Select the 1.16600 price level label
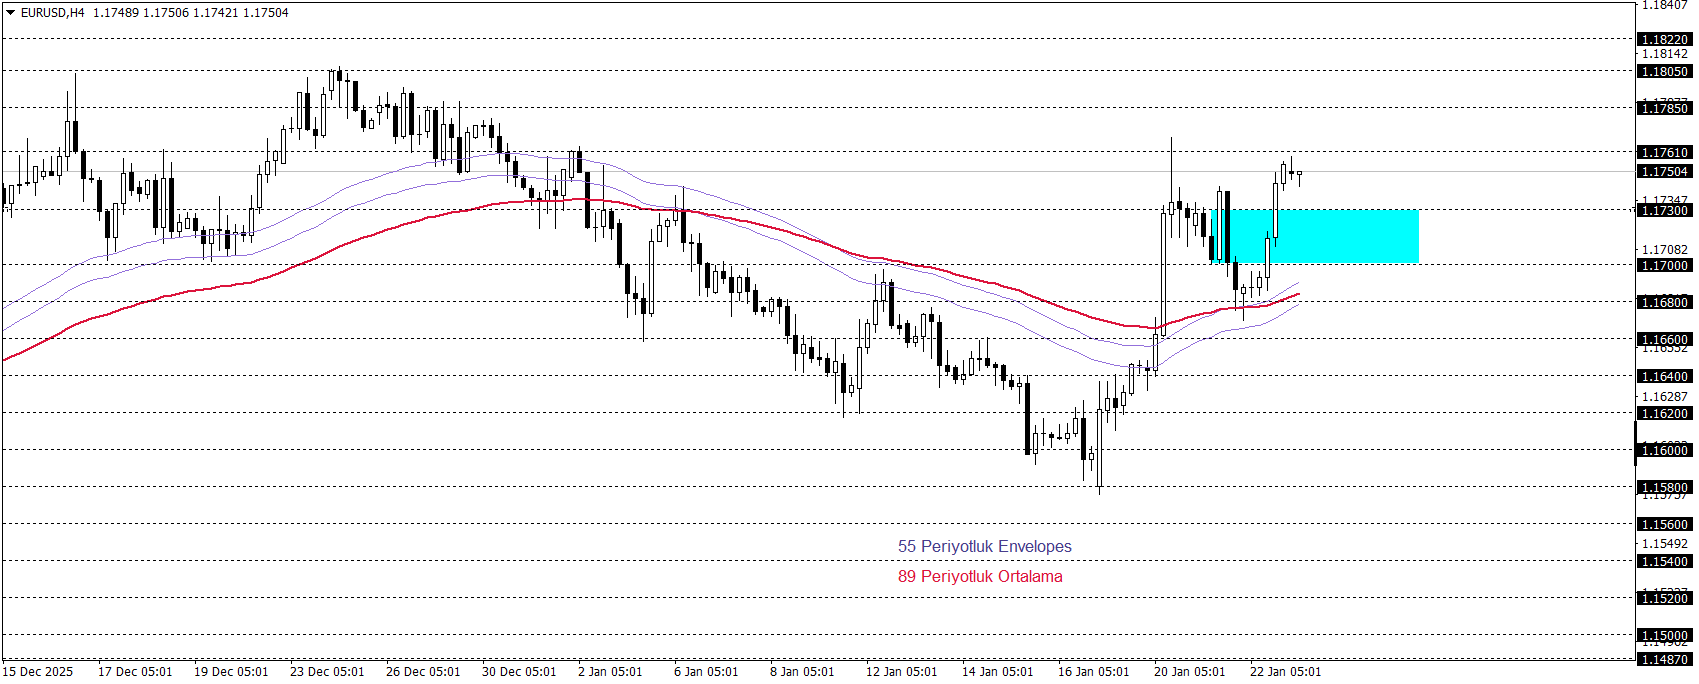Screen dimensions: 1699x684 coord(1664,340)
